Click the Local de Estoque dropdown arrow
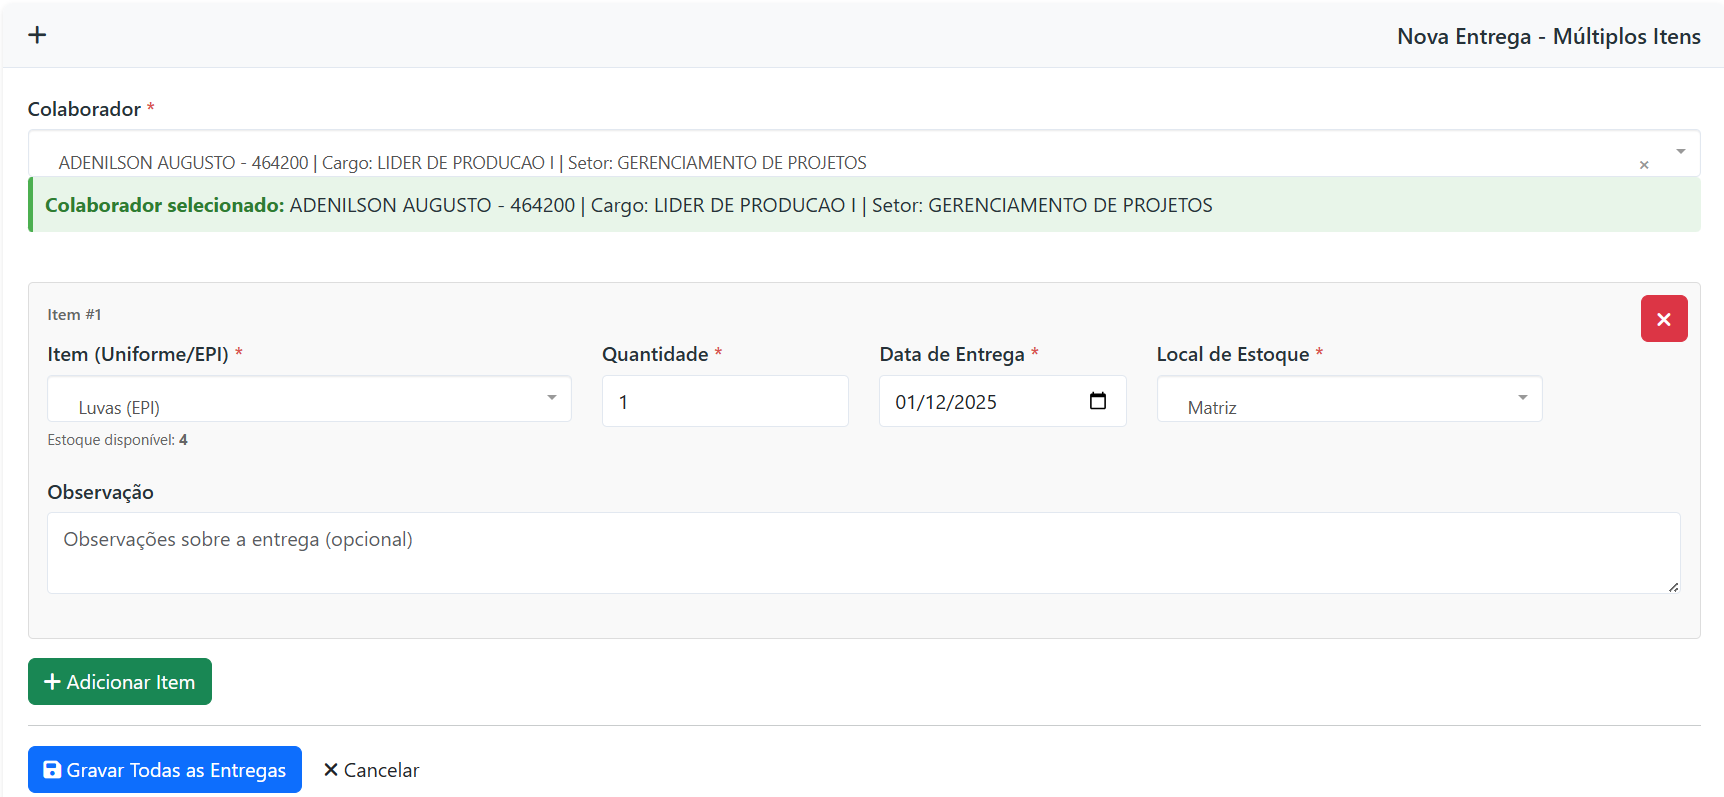 (1522, 398)
